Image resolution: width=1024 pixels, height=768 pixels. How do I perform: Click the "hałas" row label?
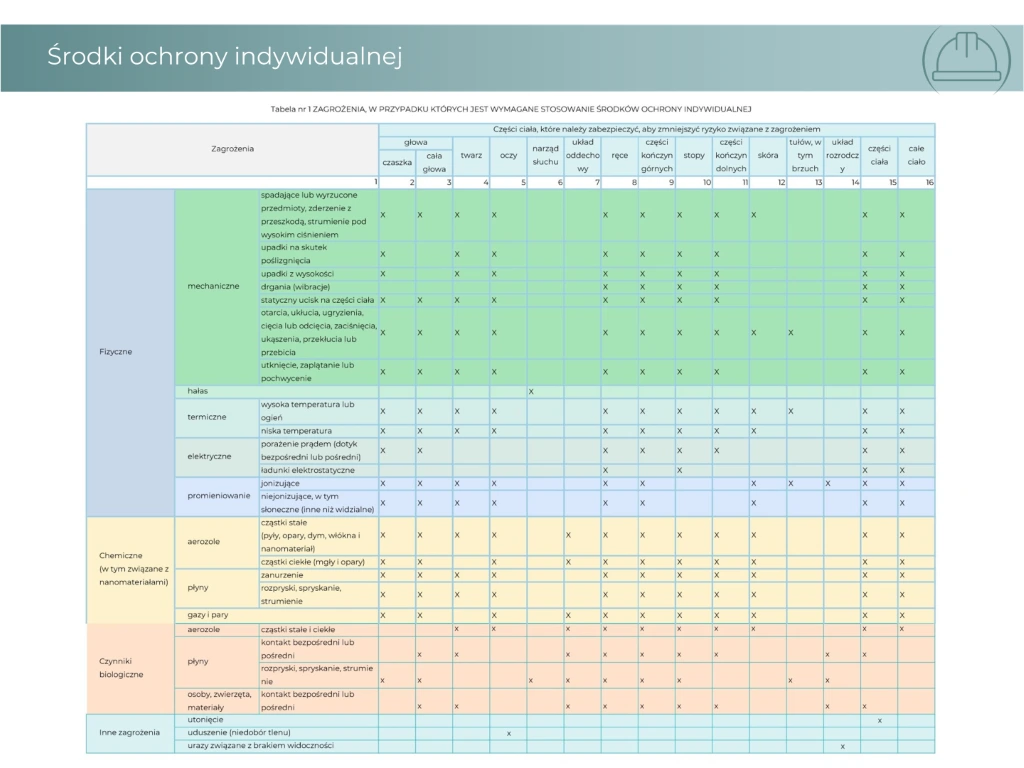[x=197, y=391]
